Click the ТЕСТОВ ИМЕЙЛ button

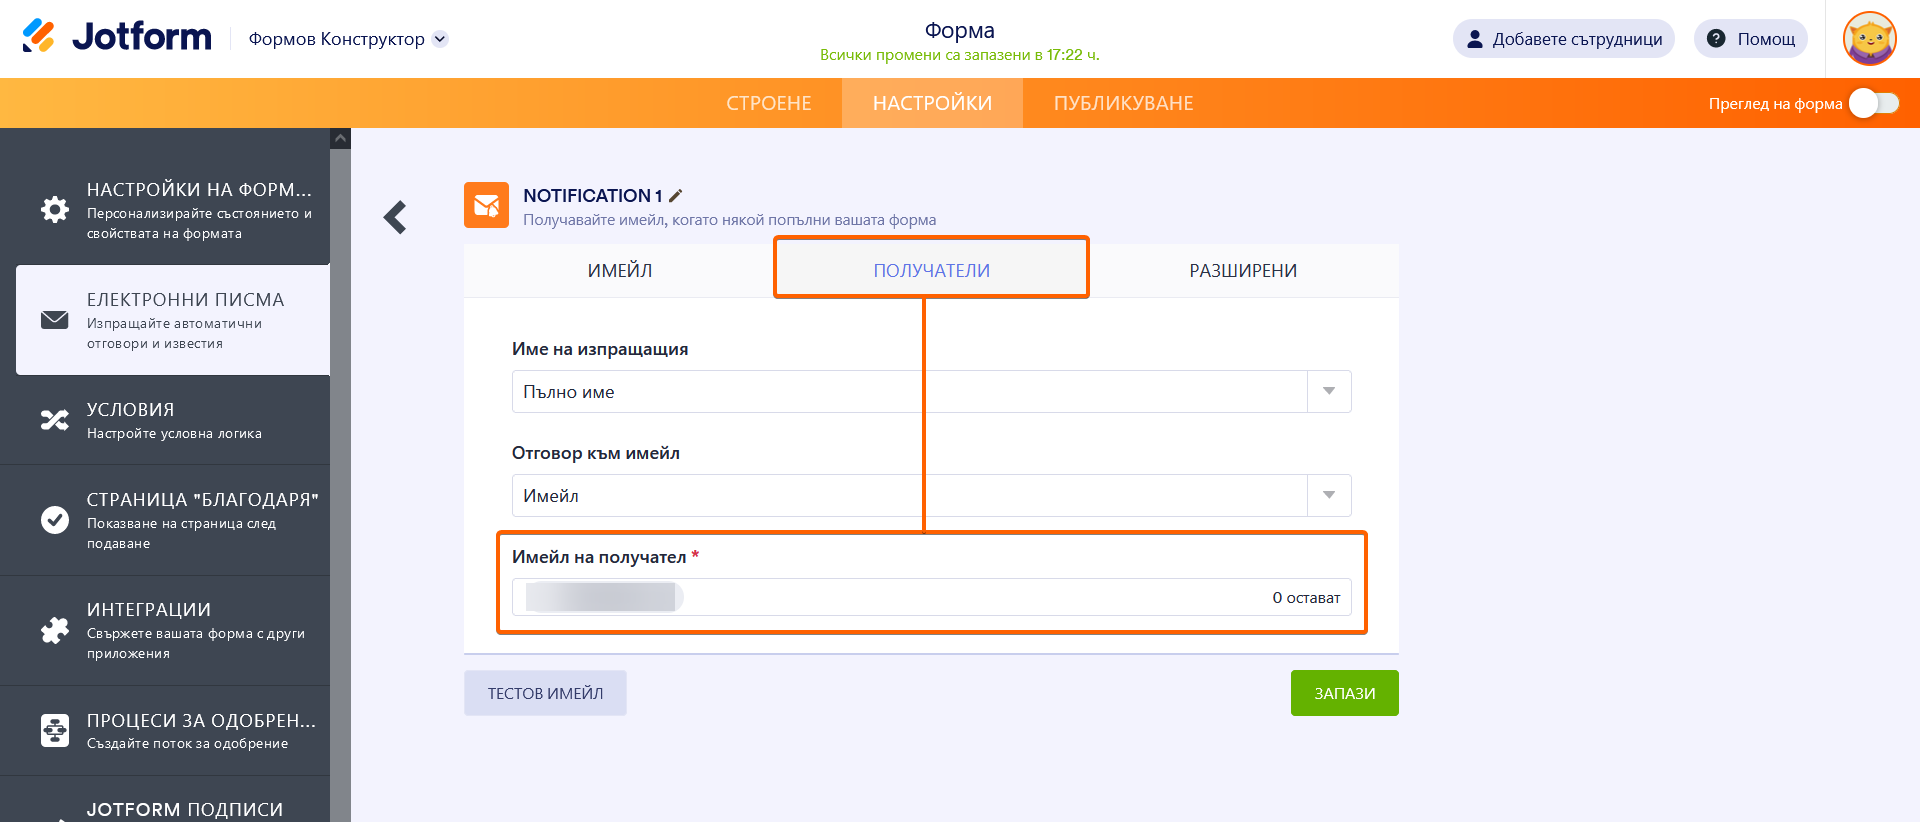pos(545,693)
